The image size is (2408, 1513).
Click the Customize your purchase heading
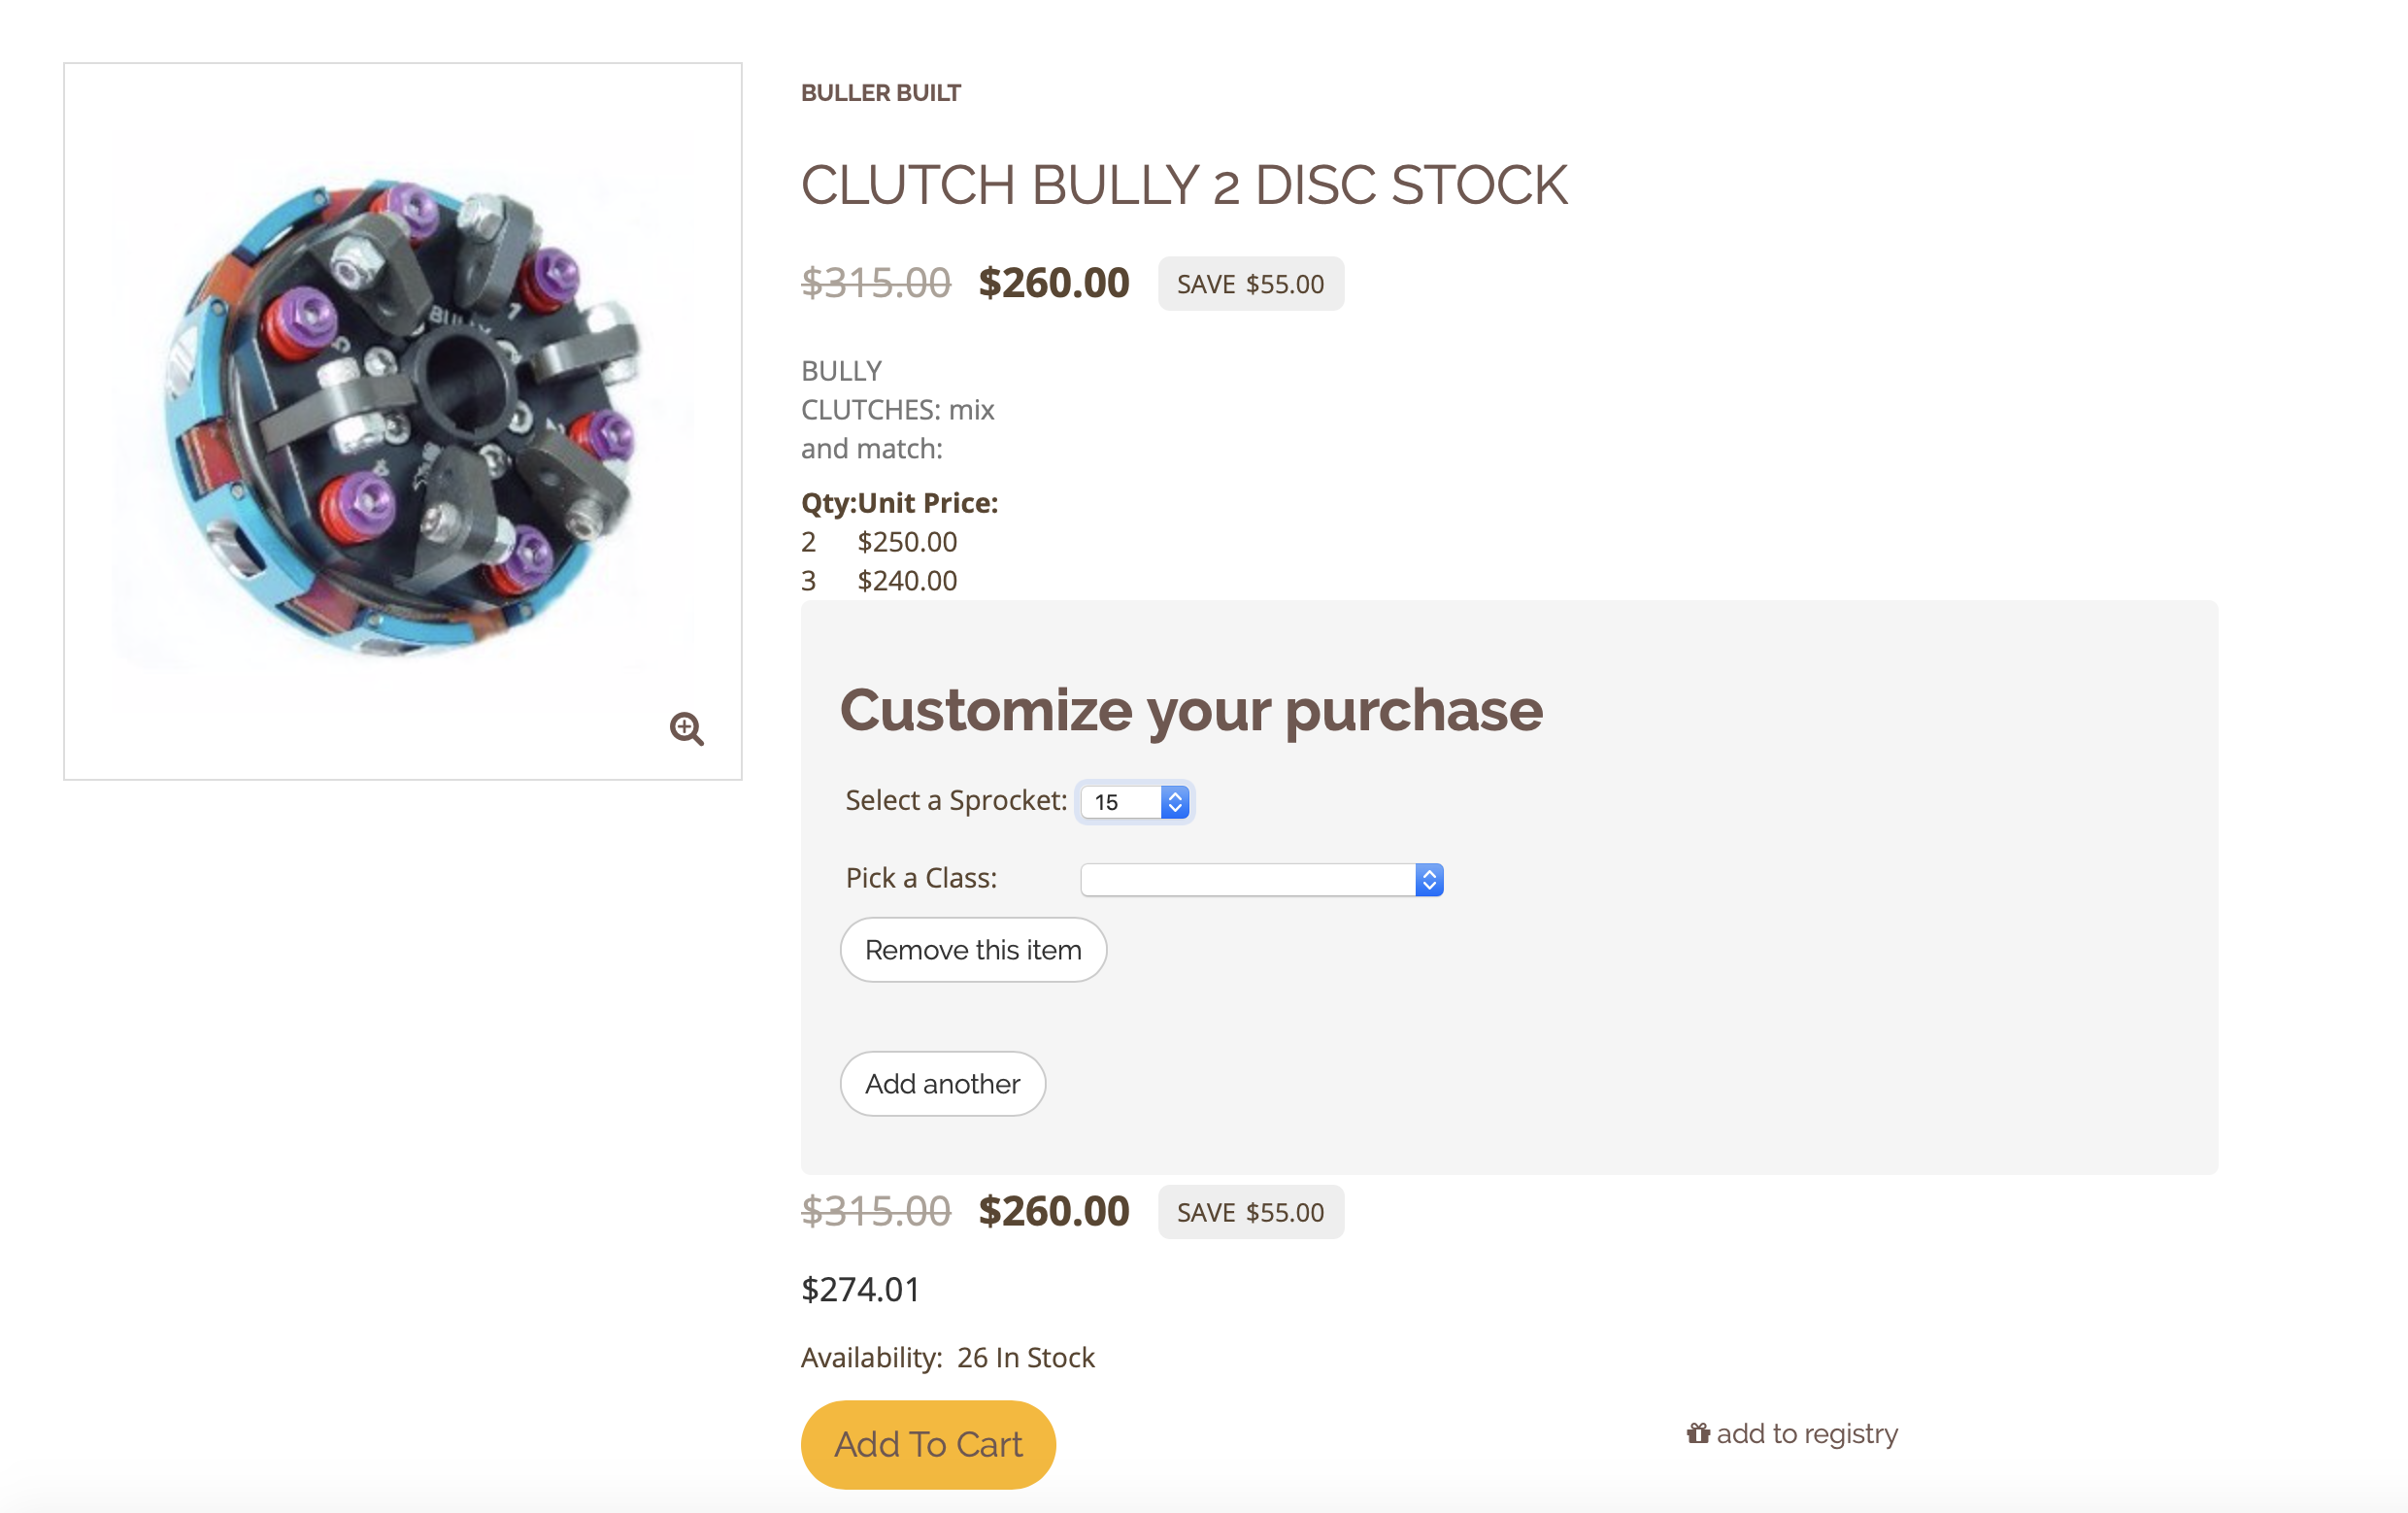click(x=1190, y=710)
